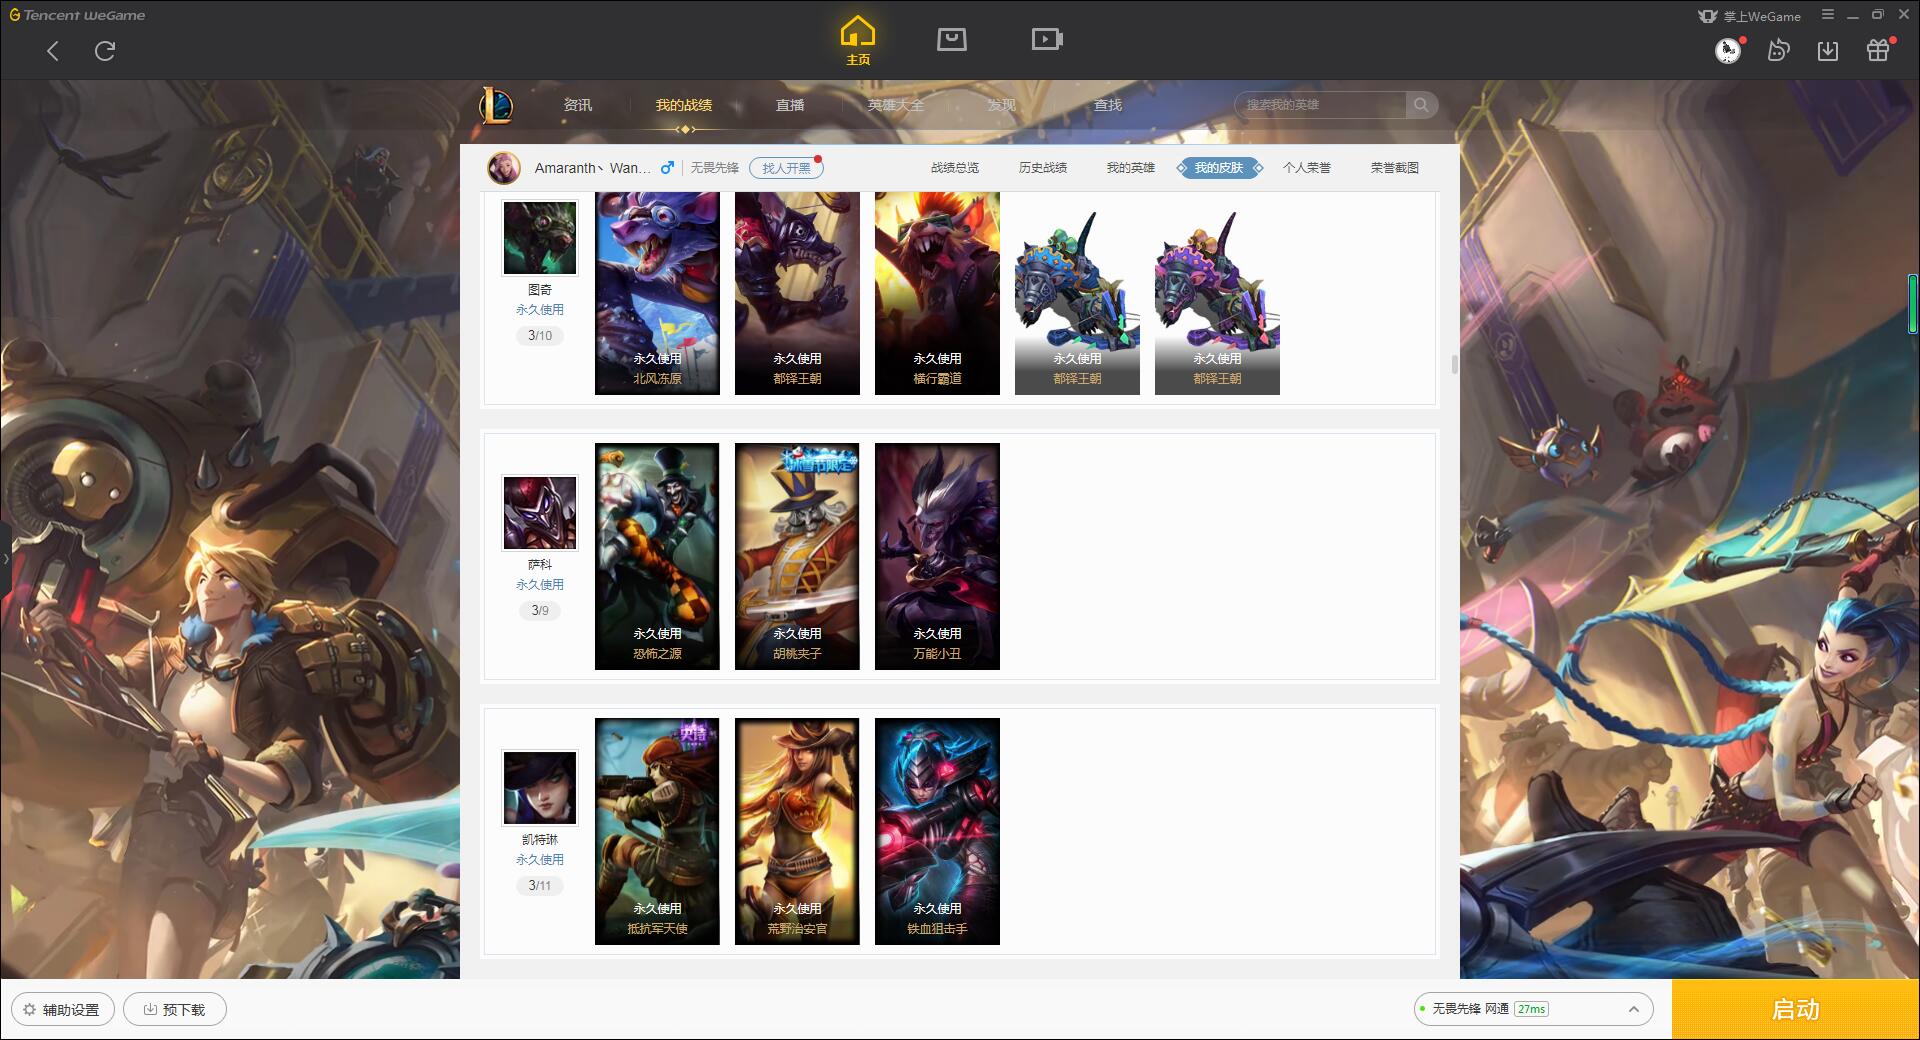Click the League of Legends logo
Screen dimensions: 1920x1040
497,105
